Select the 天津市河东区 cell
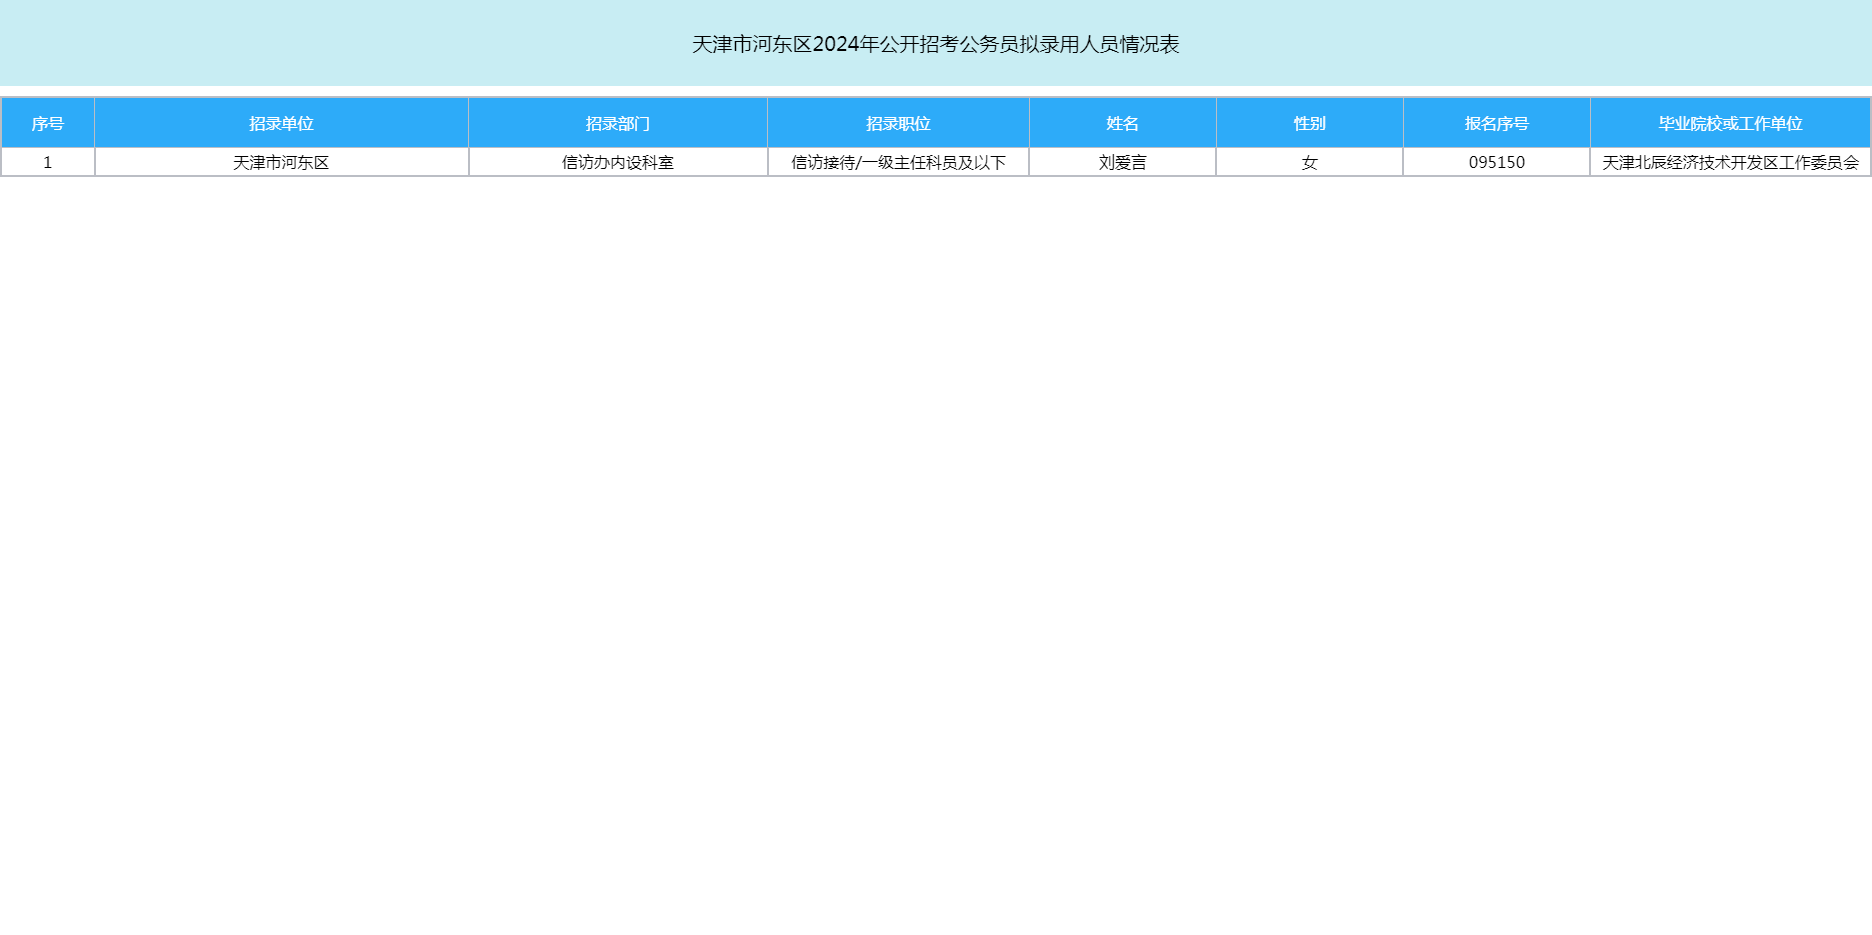This screenshot has height=935, width=1872. tap(281, 162)
